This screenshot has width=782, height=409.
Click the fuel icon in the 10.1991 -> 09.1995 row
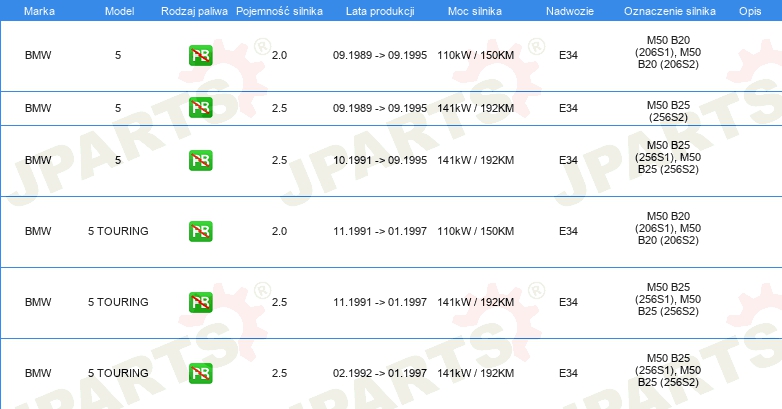pyautogui.click(x=200, y=160)
